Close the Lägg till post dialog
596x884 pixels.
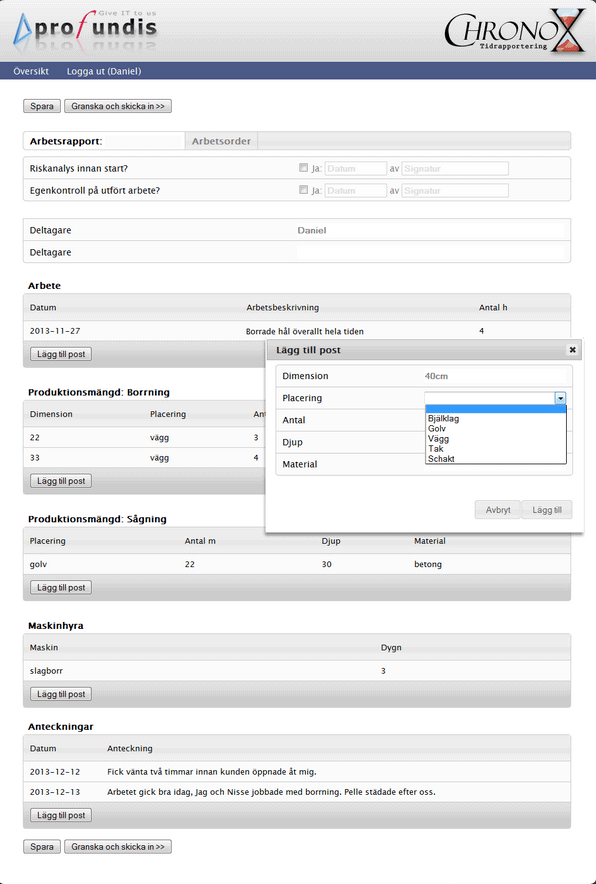572,350
